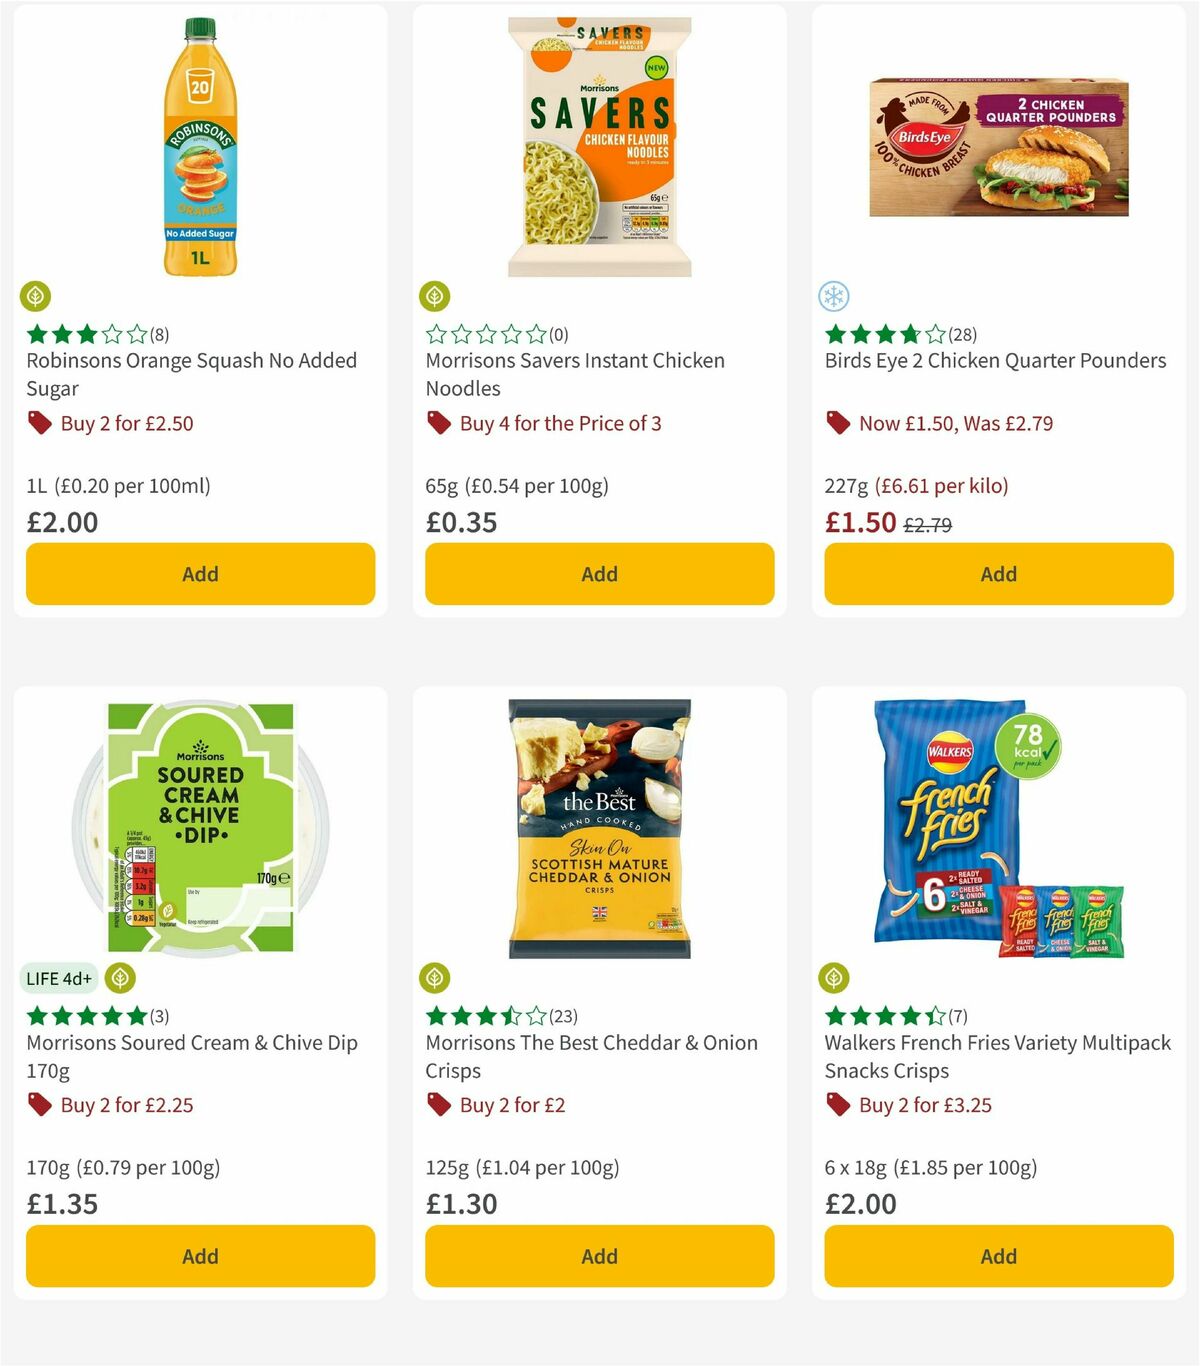
Task: Add Robinsons Orange Squash to basket
Action: pyautogui.click(x=200, y=574)
